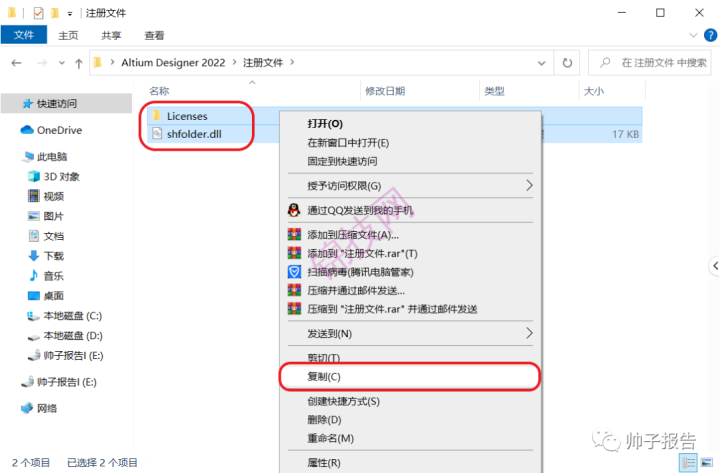Image resolution: width=720 pixels, height=473 pixels.
Task: Open the 音乐 folder
Action: 46,276
